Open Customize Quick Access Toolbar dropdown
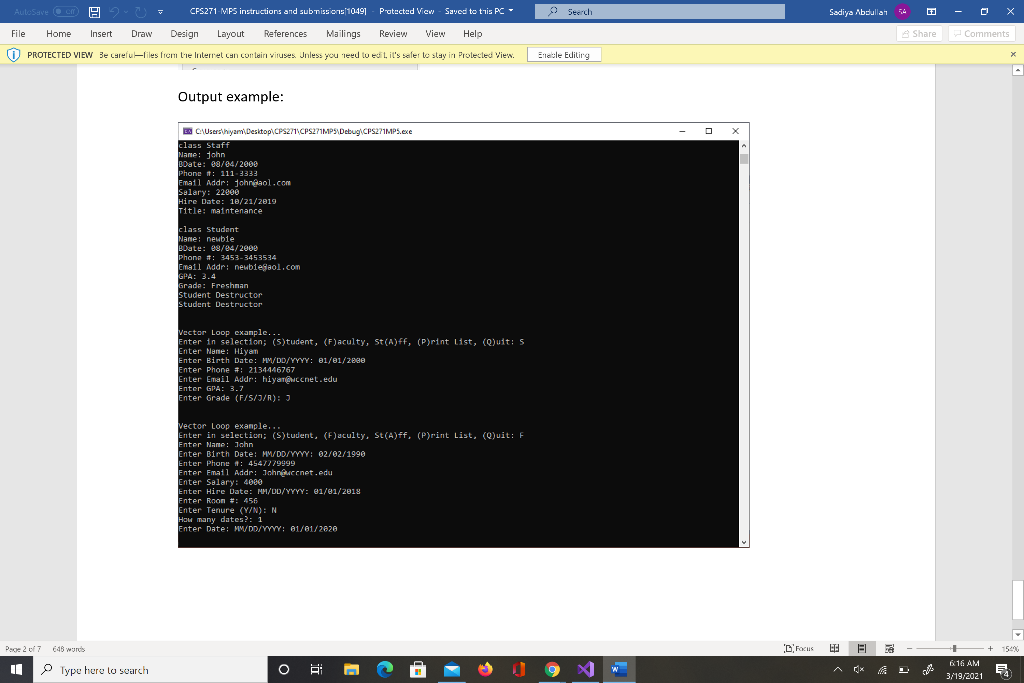 (x=161, y=12)
